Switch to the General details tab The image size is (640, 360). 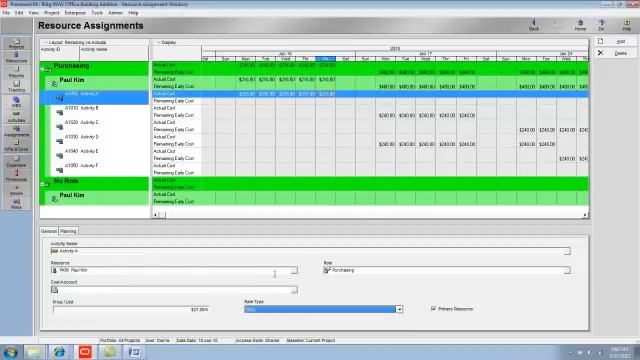49,231
